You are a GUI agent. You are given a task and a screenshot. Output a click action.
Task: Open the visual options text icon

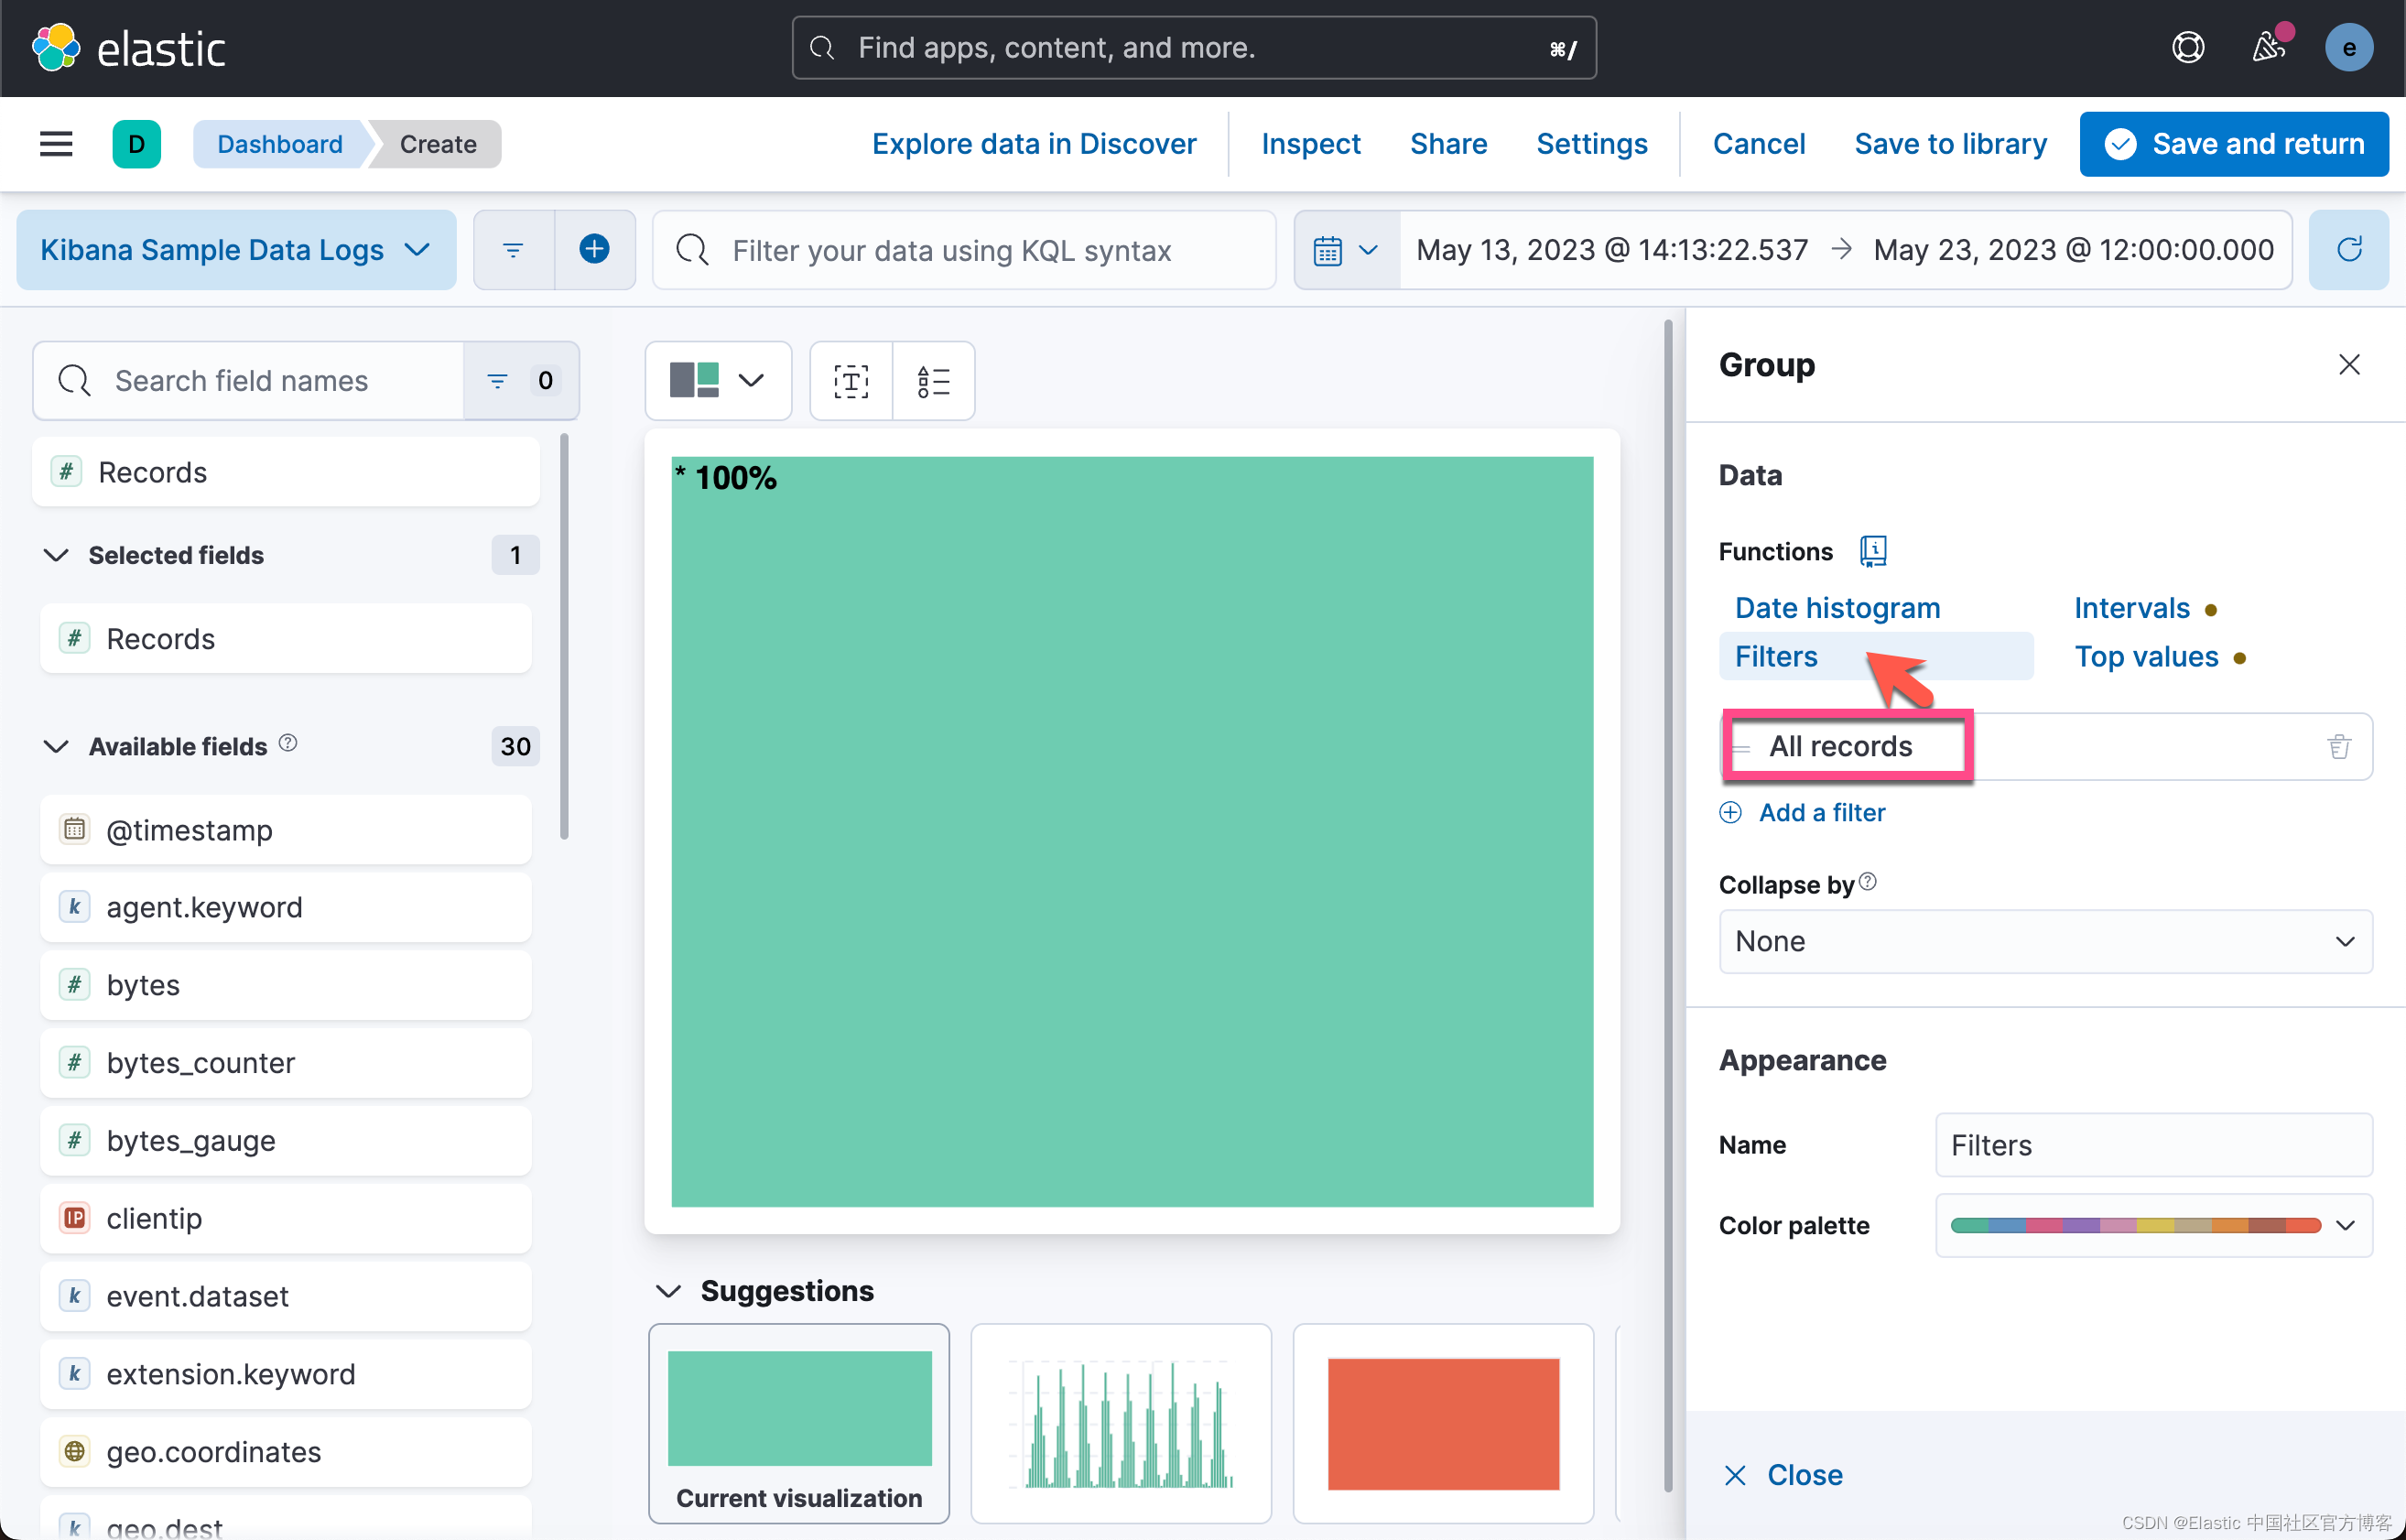851,381
